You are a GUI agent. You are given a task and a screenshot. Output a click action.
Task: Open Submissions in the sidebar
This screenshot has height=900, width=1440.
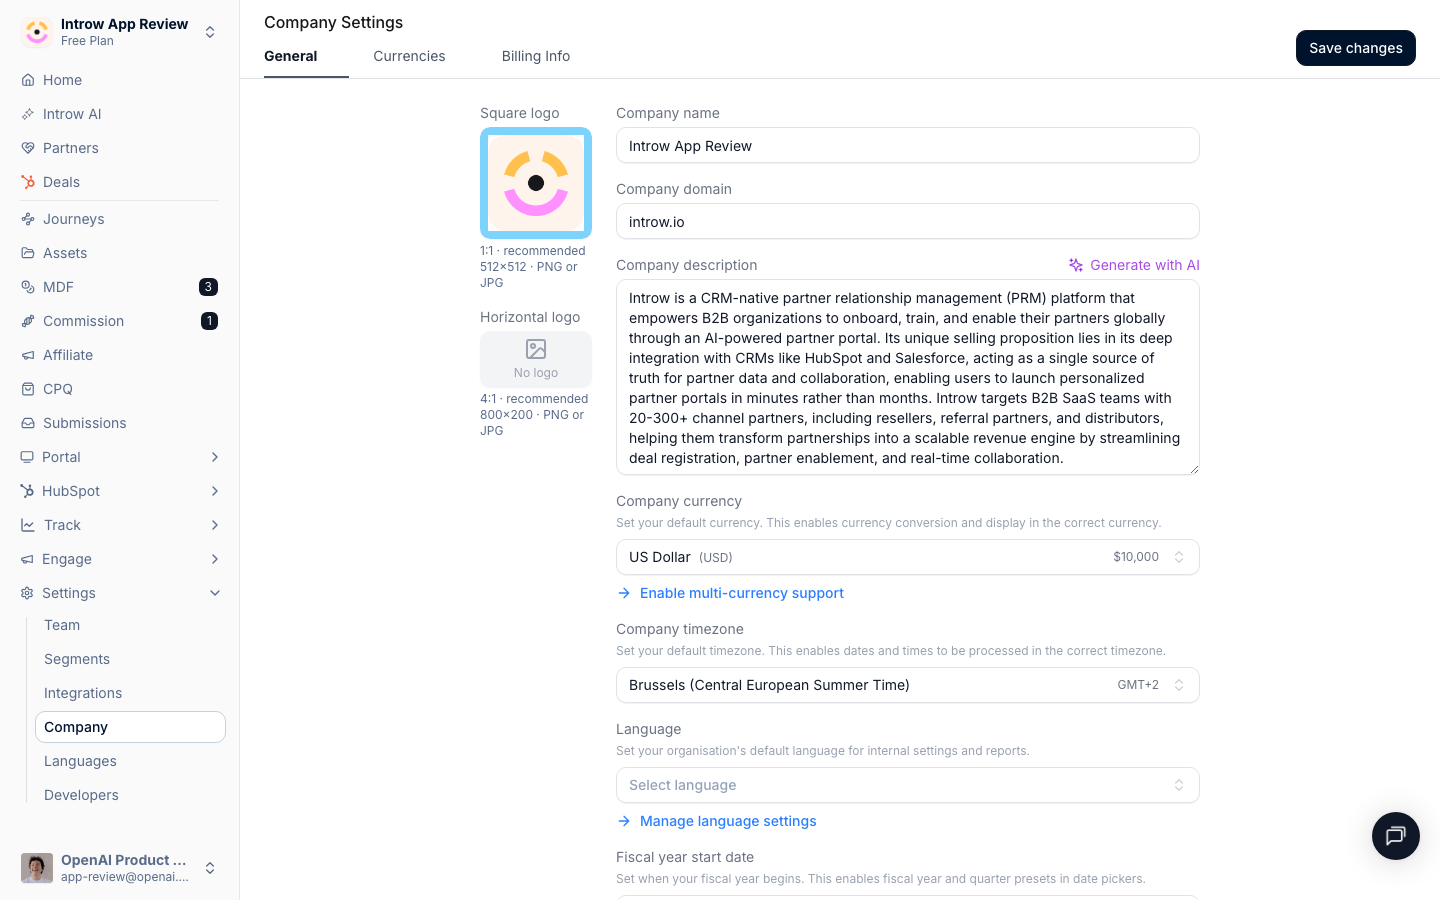[84, 423]
